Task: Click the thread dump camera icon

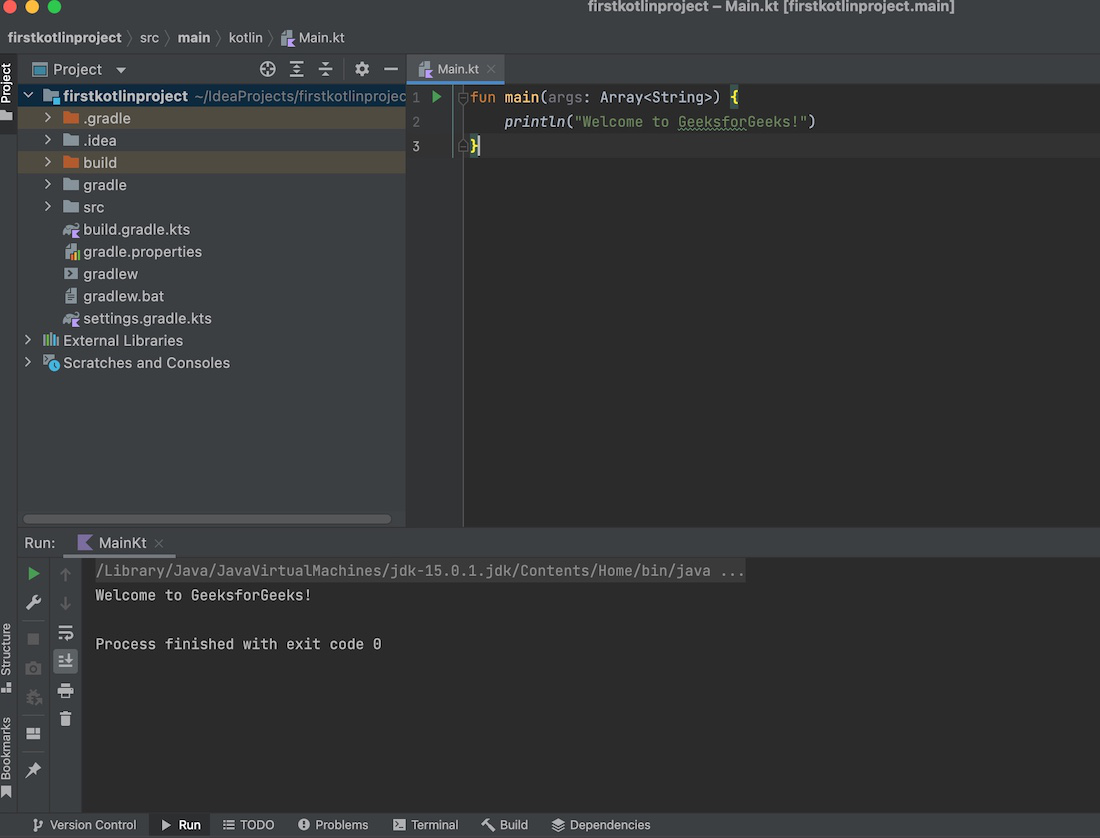Action: point(33,668)
